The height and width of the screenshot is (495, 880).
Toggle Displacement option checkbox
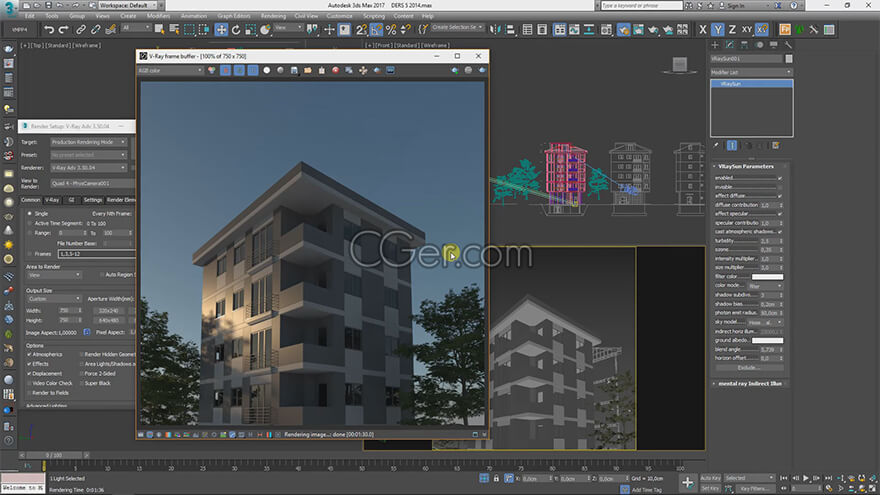pos(30,374)
